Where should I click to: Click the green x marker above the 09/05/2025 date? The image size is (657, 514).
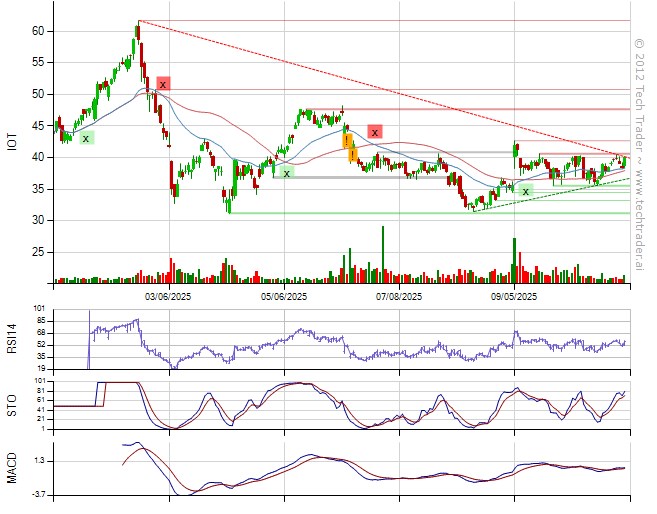point(525,190)
